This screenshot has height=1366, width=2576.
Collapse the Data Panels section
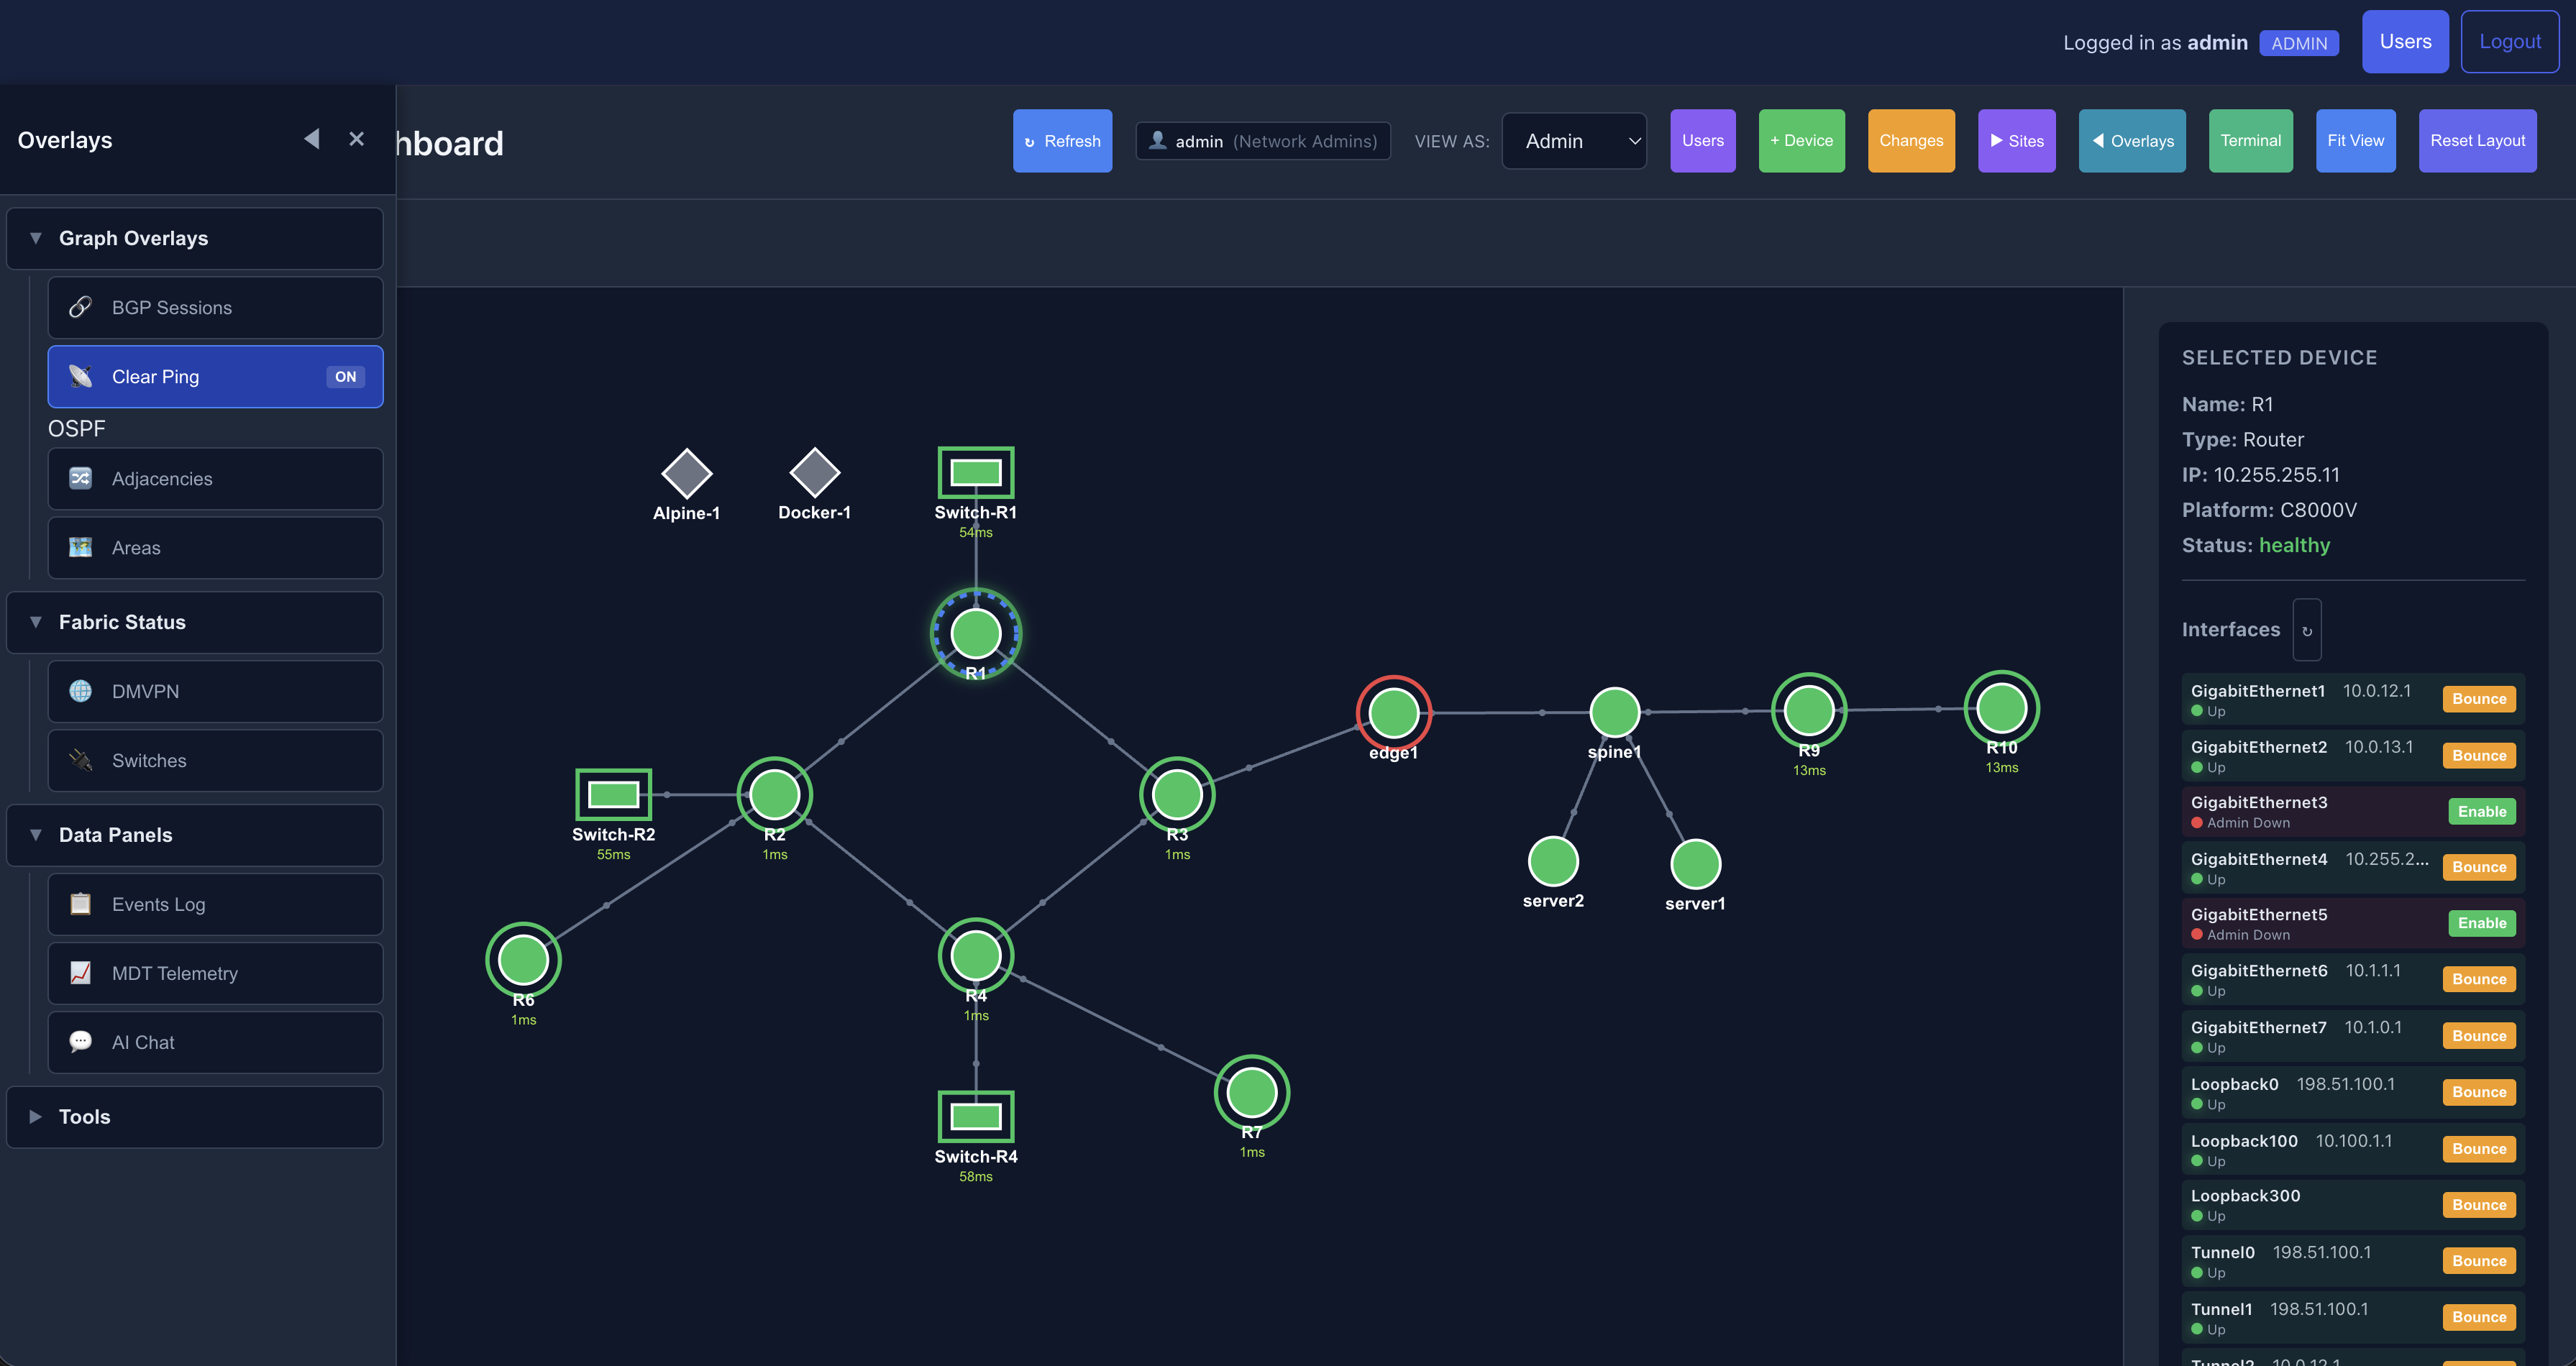195,835
